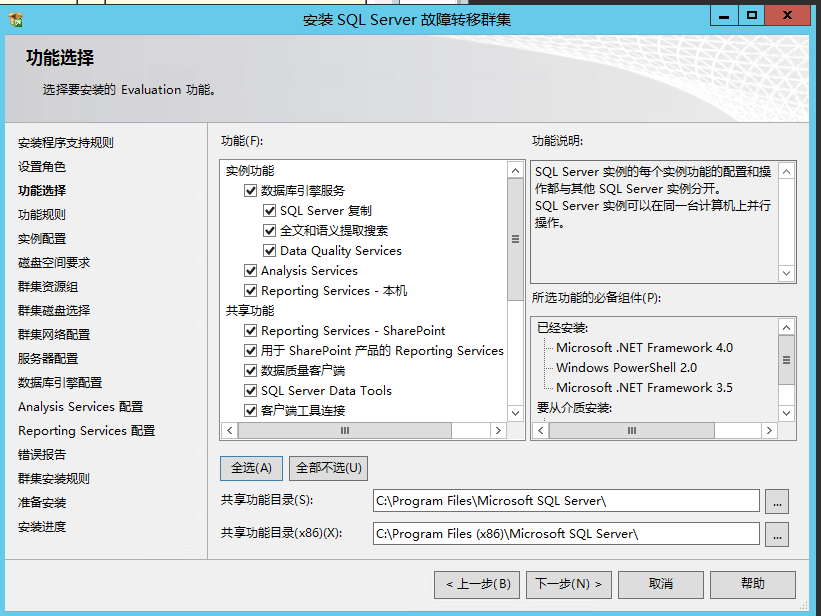821x616 pixels.
Task: Open the 实例配置 step in sidebar
Action: (42, 239)
